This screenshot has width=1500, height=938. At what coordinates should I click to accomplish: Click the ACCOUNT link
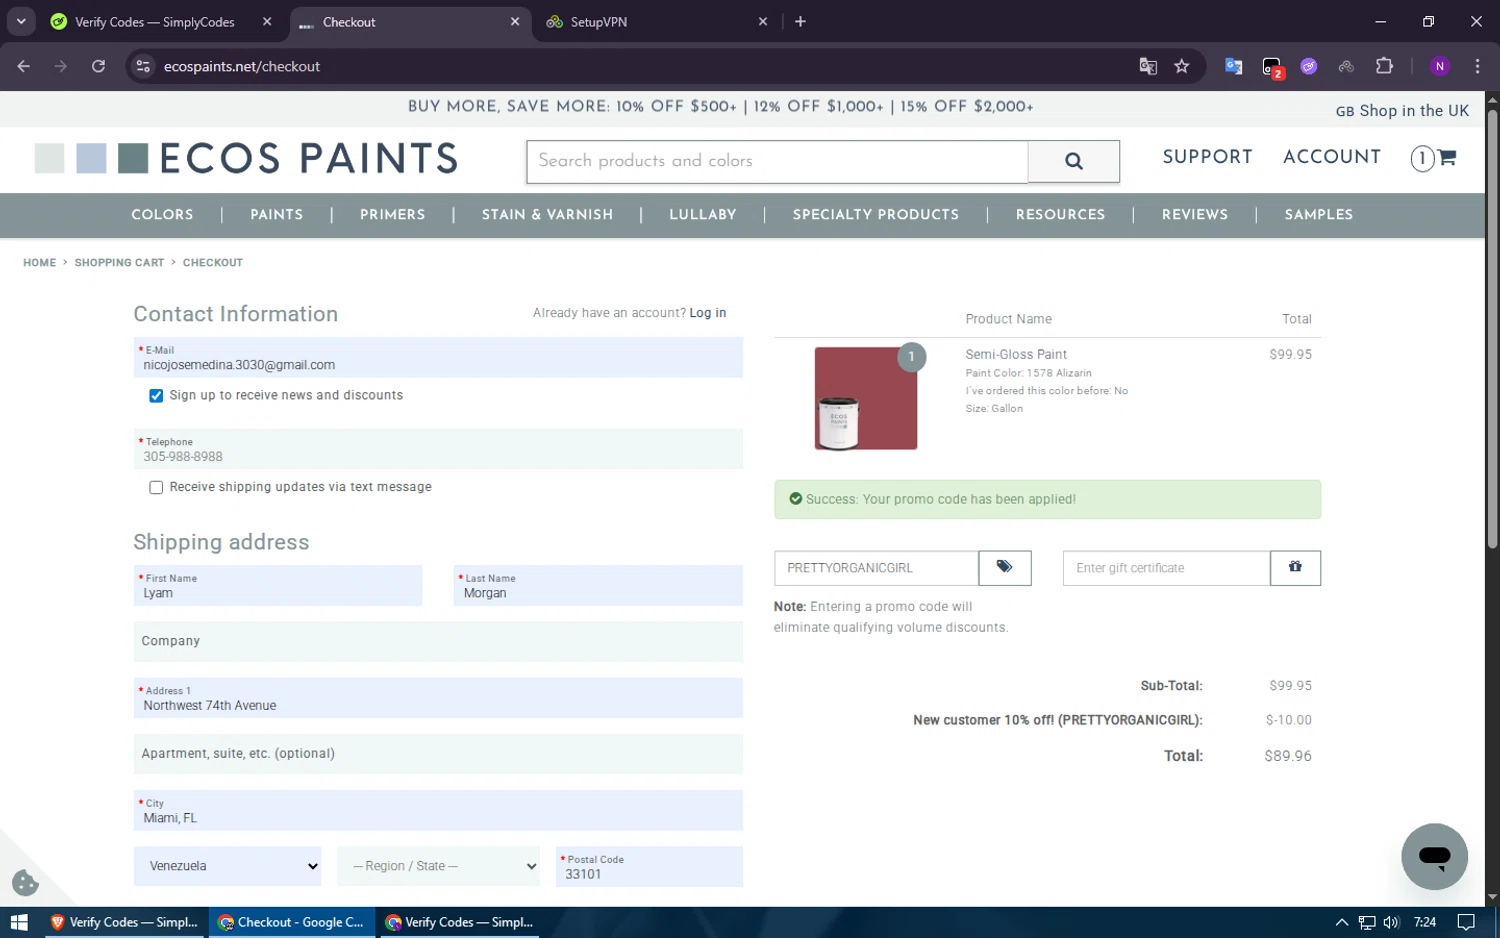pos(1332,157)
